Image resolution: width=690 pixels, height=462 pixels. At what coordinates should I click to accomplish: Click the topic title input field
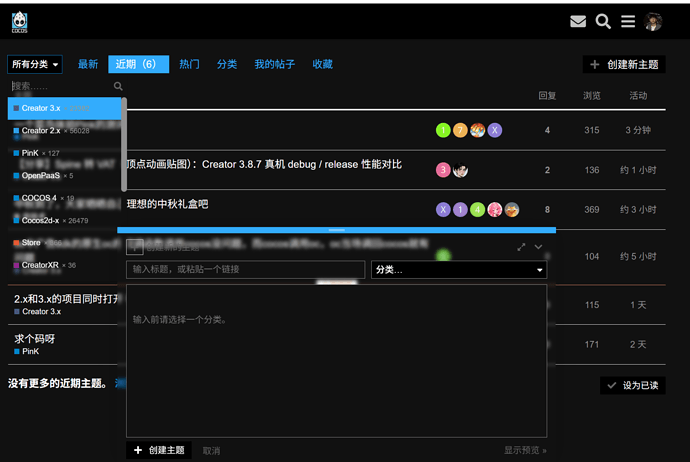click(x=246, y=270)
